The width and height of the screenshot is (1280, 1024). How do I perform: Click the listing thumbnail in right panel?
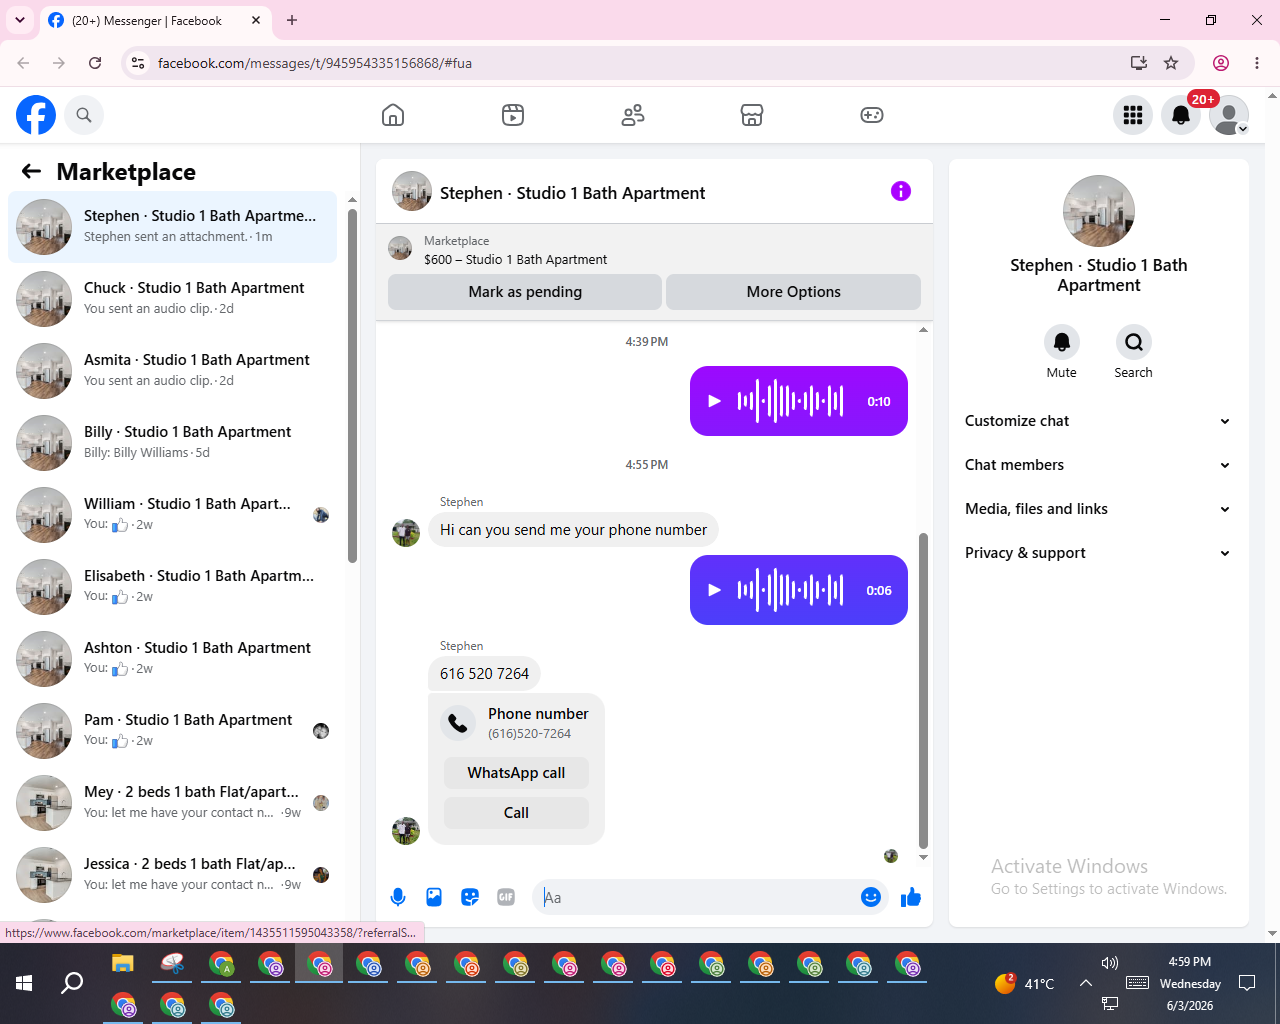(x=1099, y=211)
